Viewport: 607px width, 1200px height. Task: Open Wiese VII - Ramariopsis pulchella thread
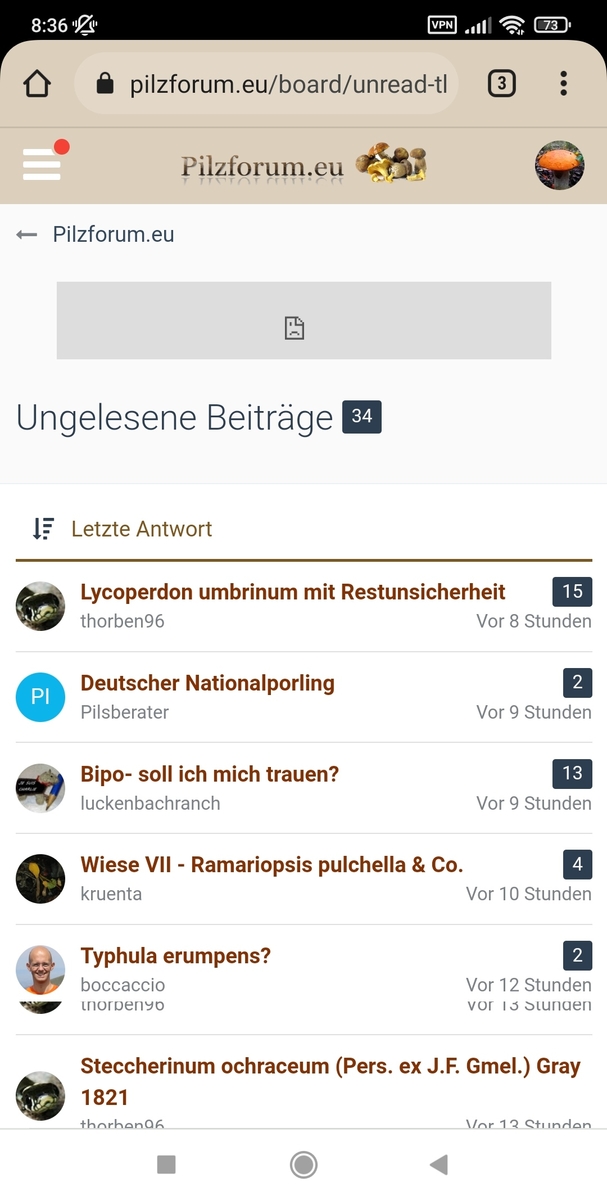[x=272, y=865]
